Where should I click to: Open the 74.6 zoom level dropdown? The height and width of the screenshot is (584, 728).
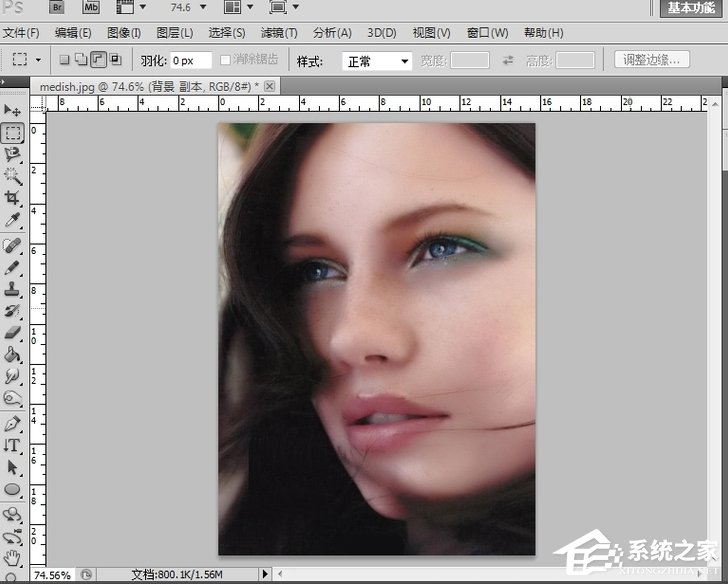click(203, 7)
